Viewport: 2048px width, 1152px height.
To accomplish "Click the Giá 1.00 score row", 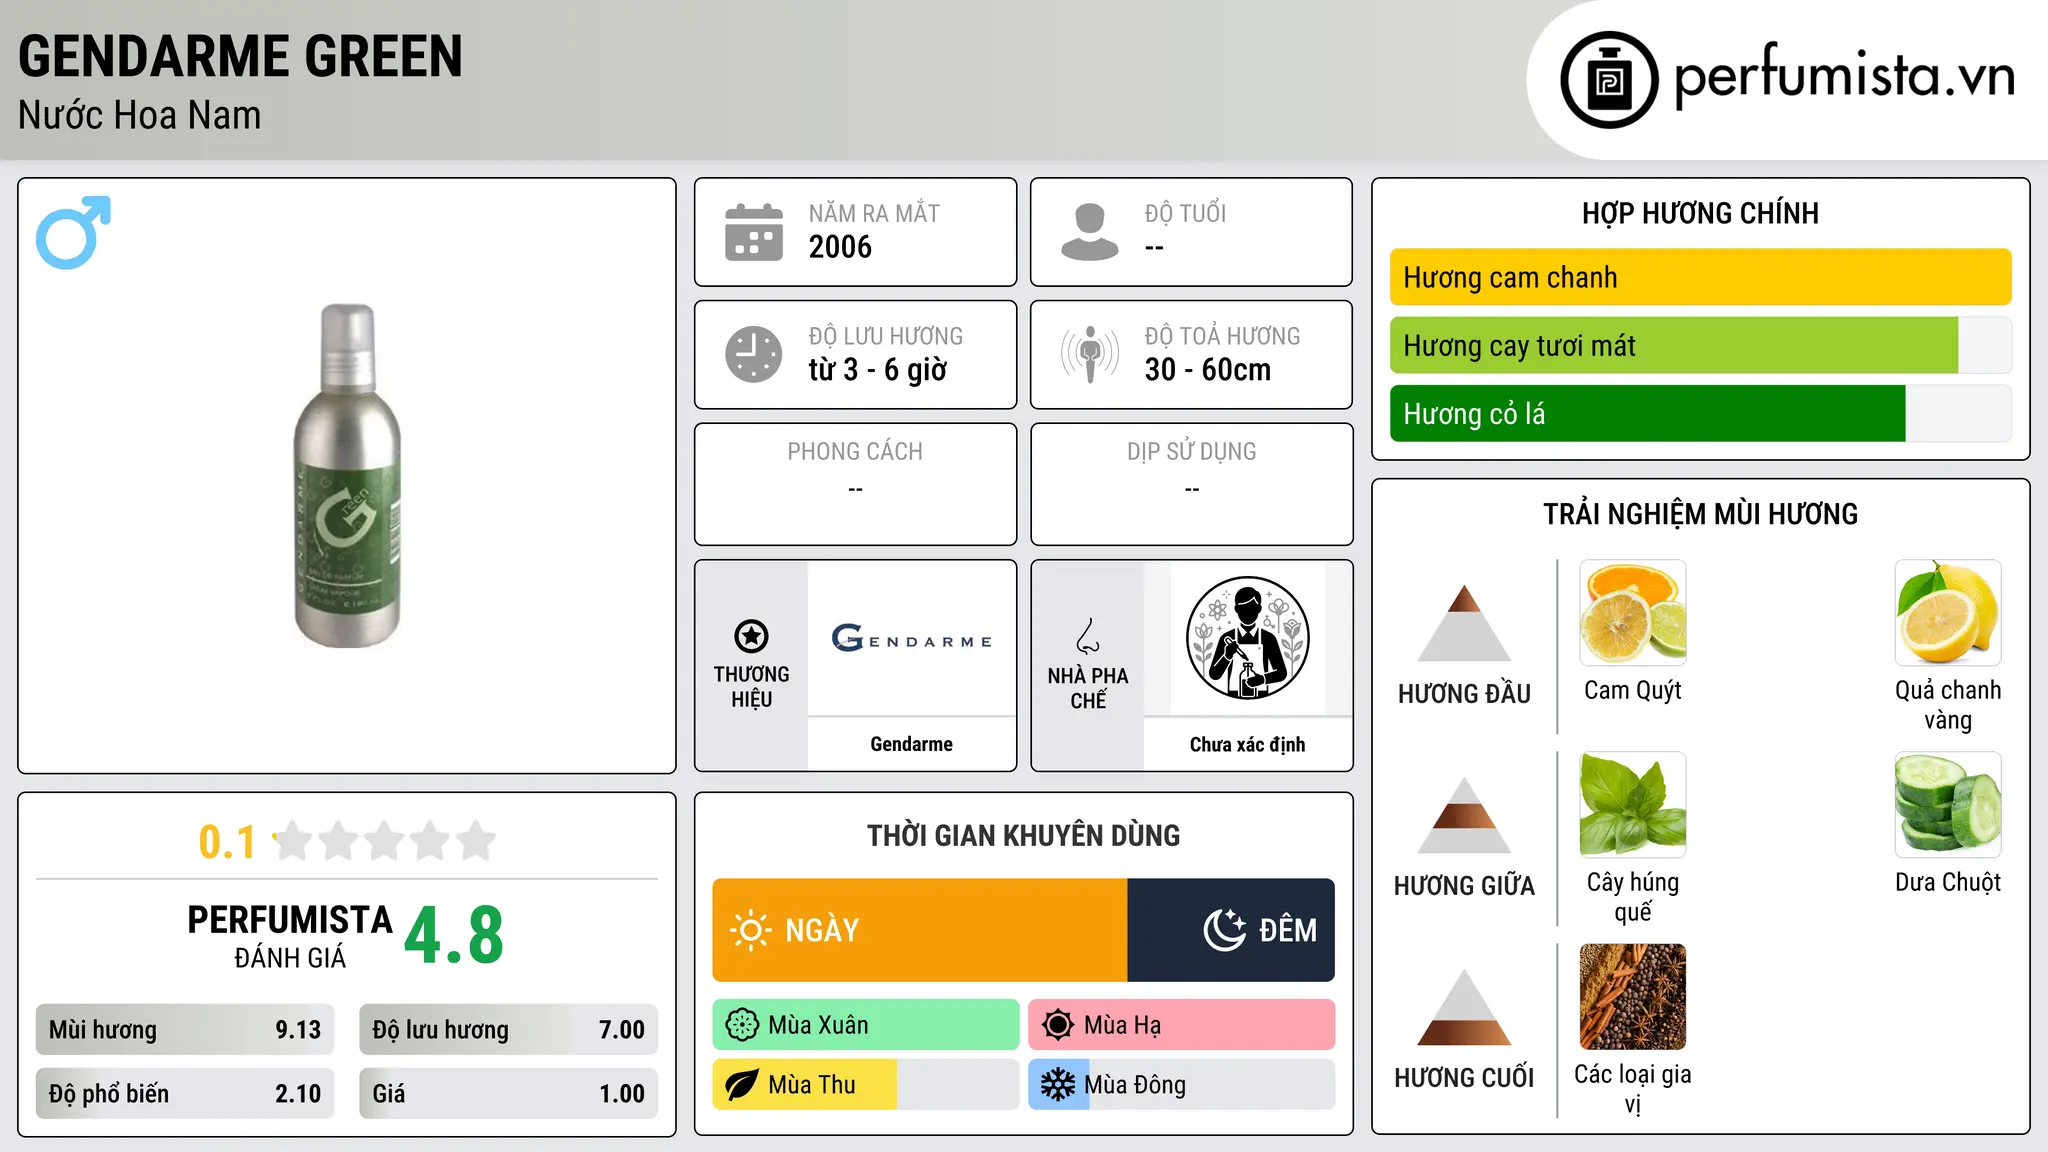I will (508, 1093).
